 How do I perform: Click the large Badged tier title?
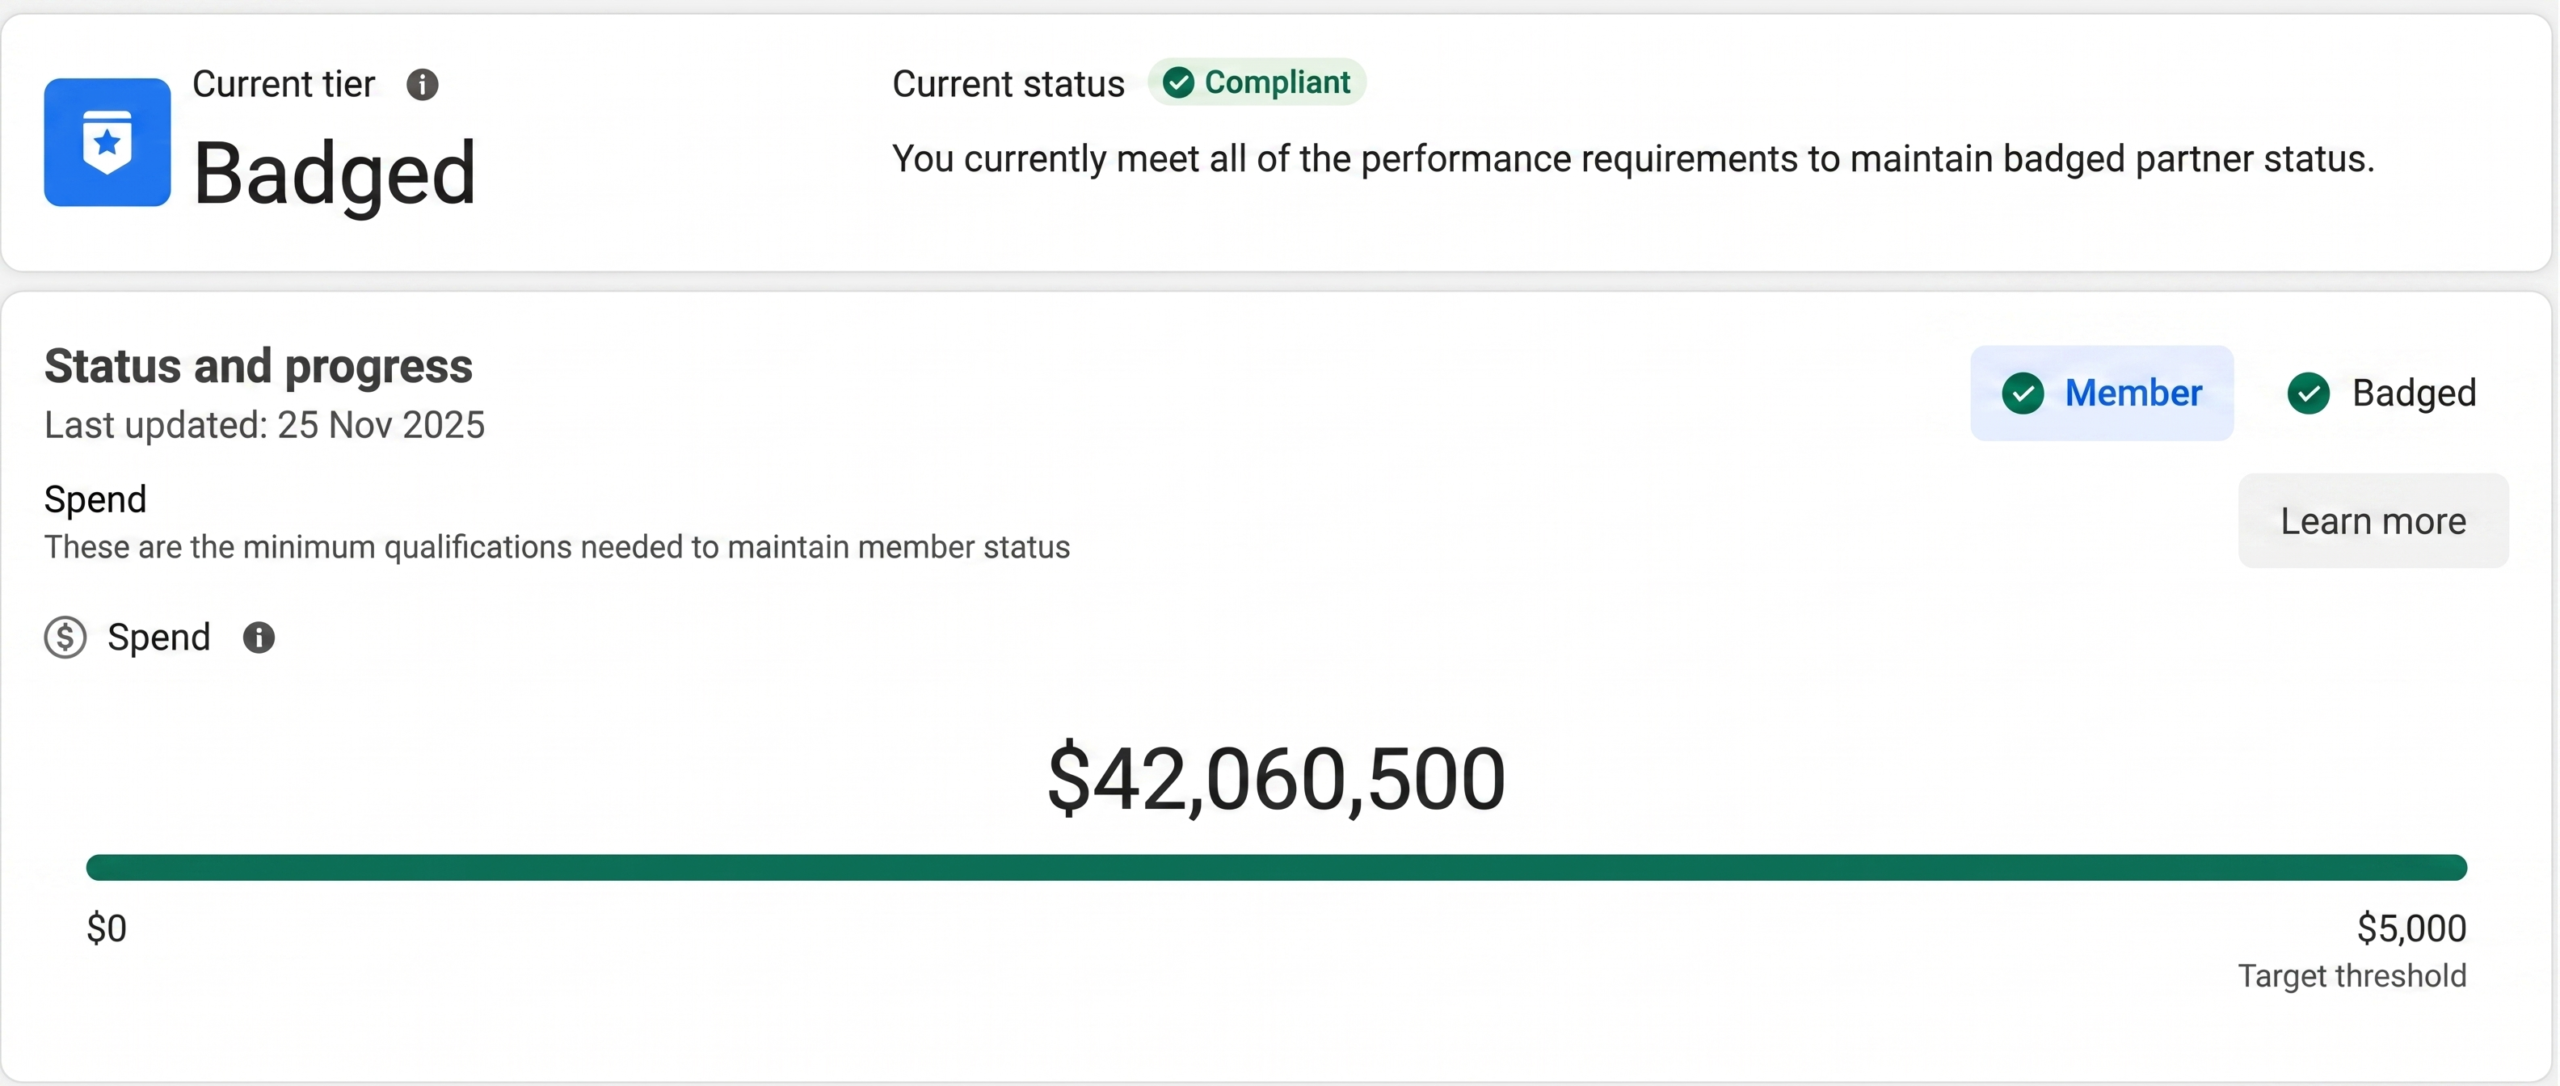(x=334, y=174)
